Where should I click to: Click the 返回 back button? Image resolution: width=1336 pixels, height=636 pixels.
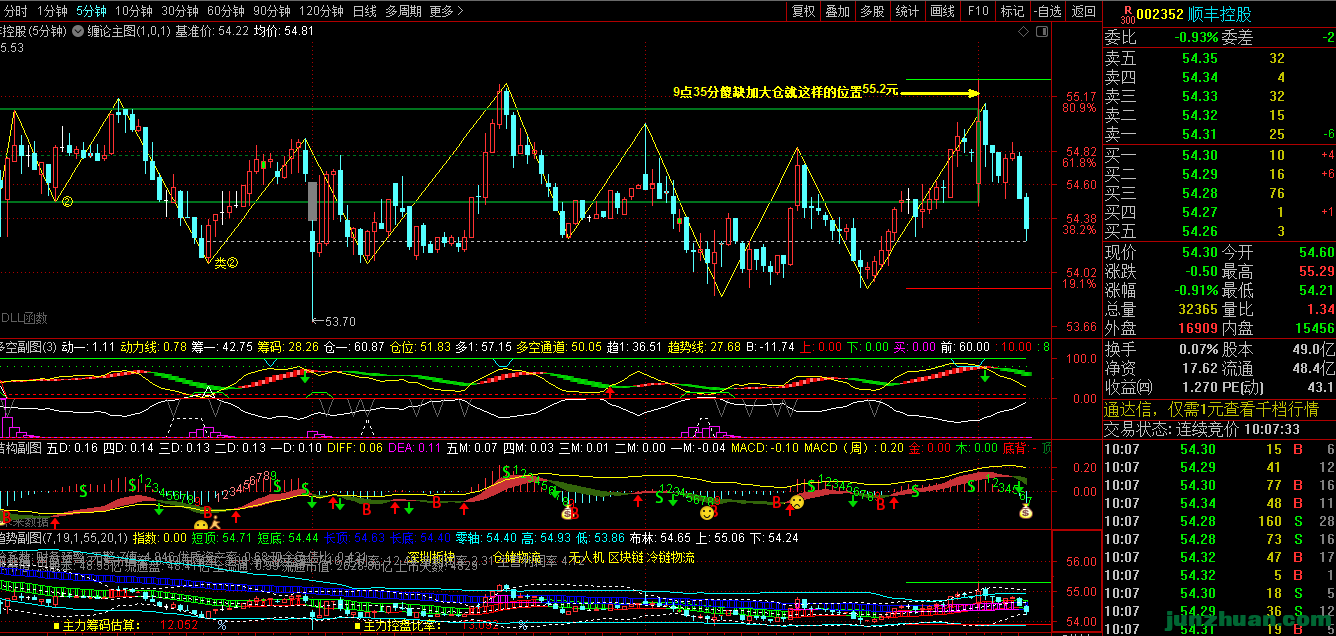pyautogui.click(x=1083, y=11)
